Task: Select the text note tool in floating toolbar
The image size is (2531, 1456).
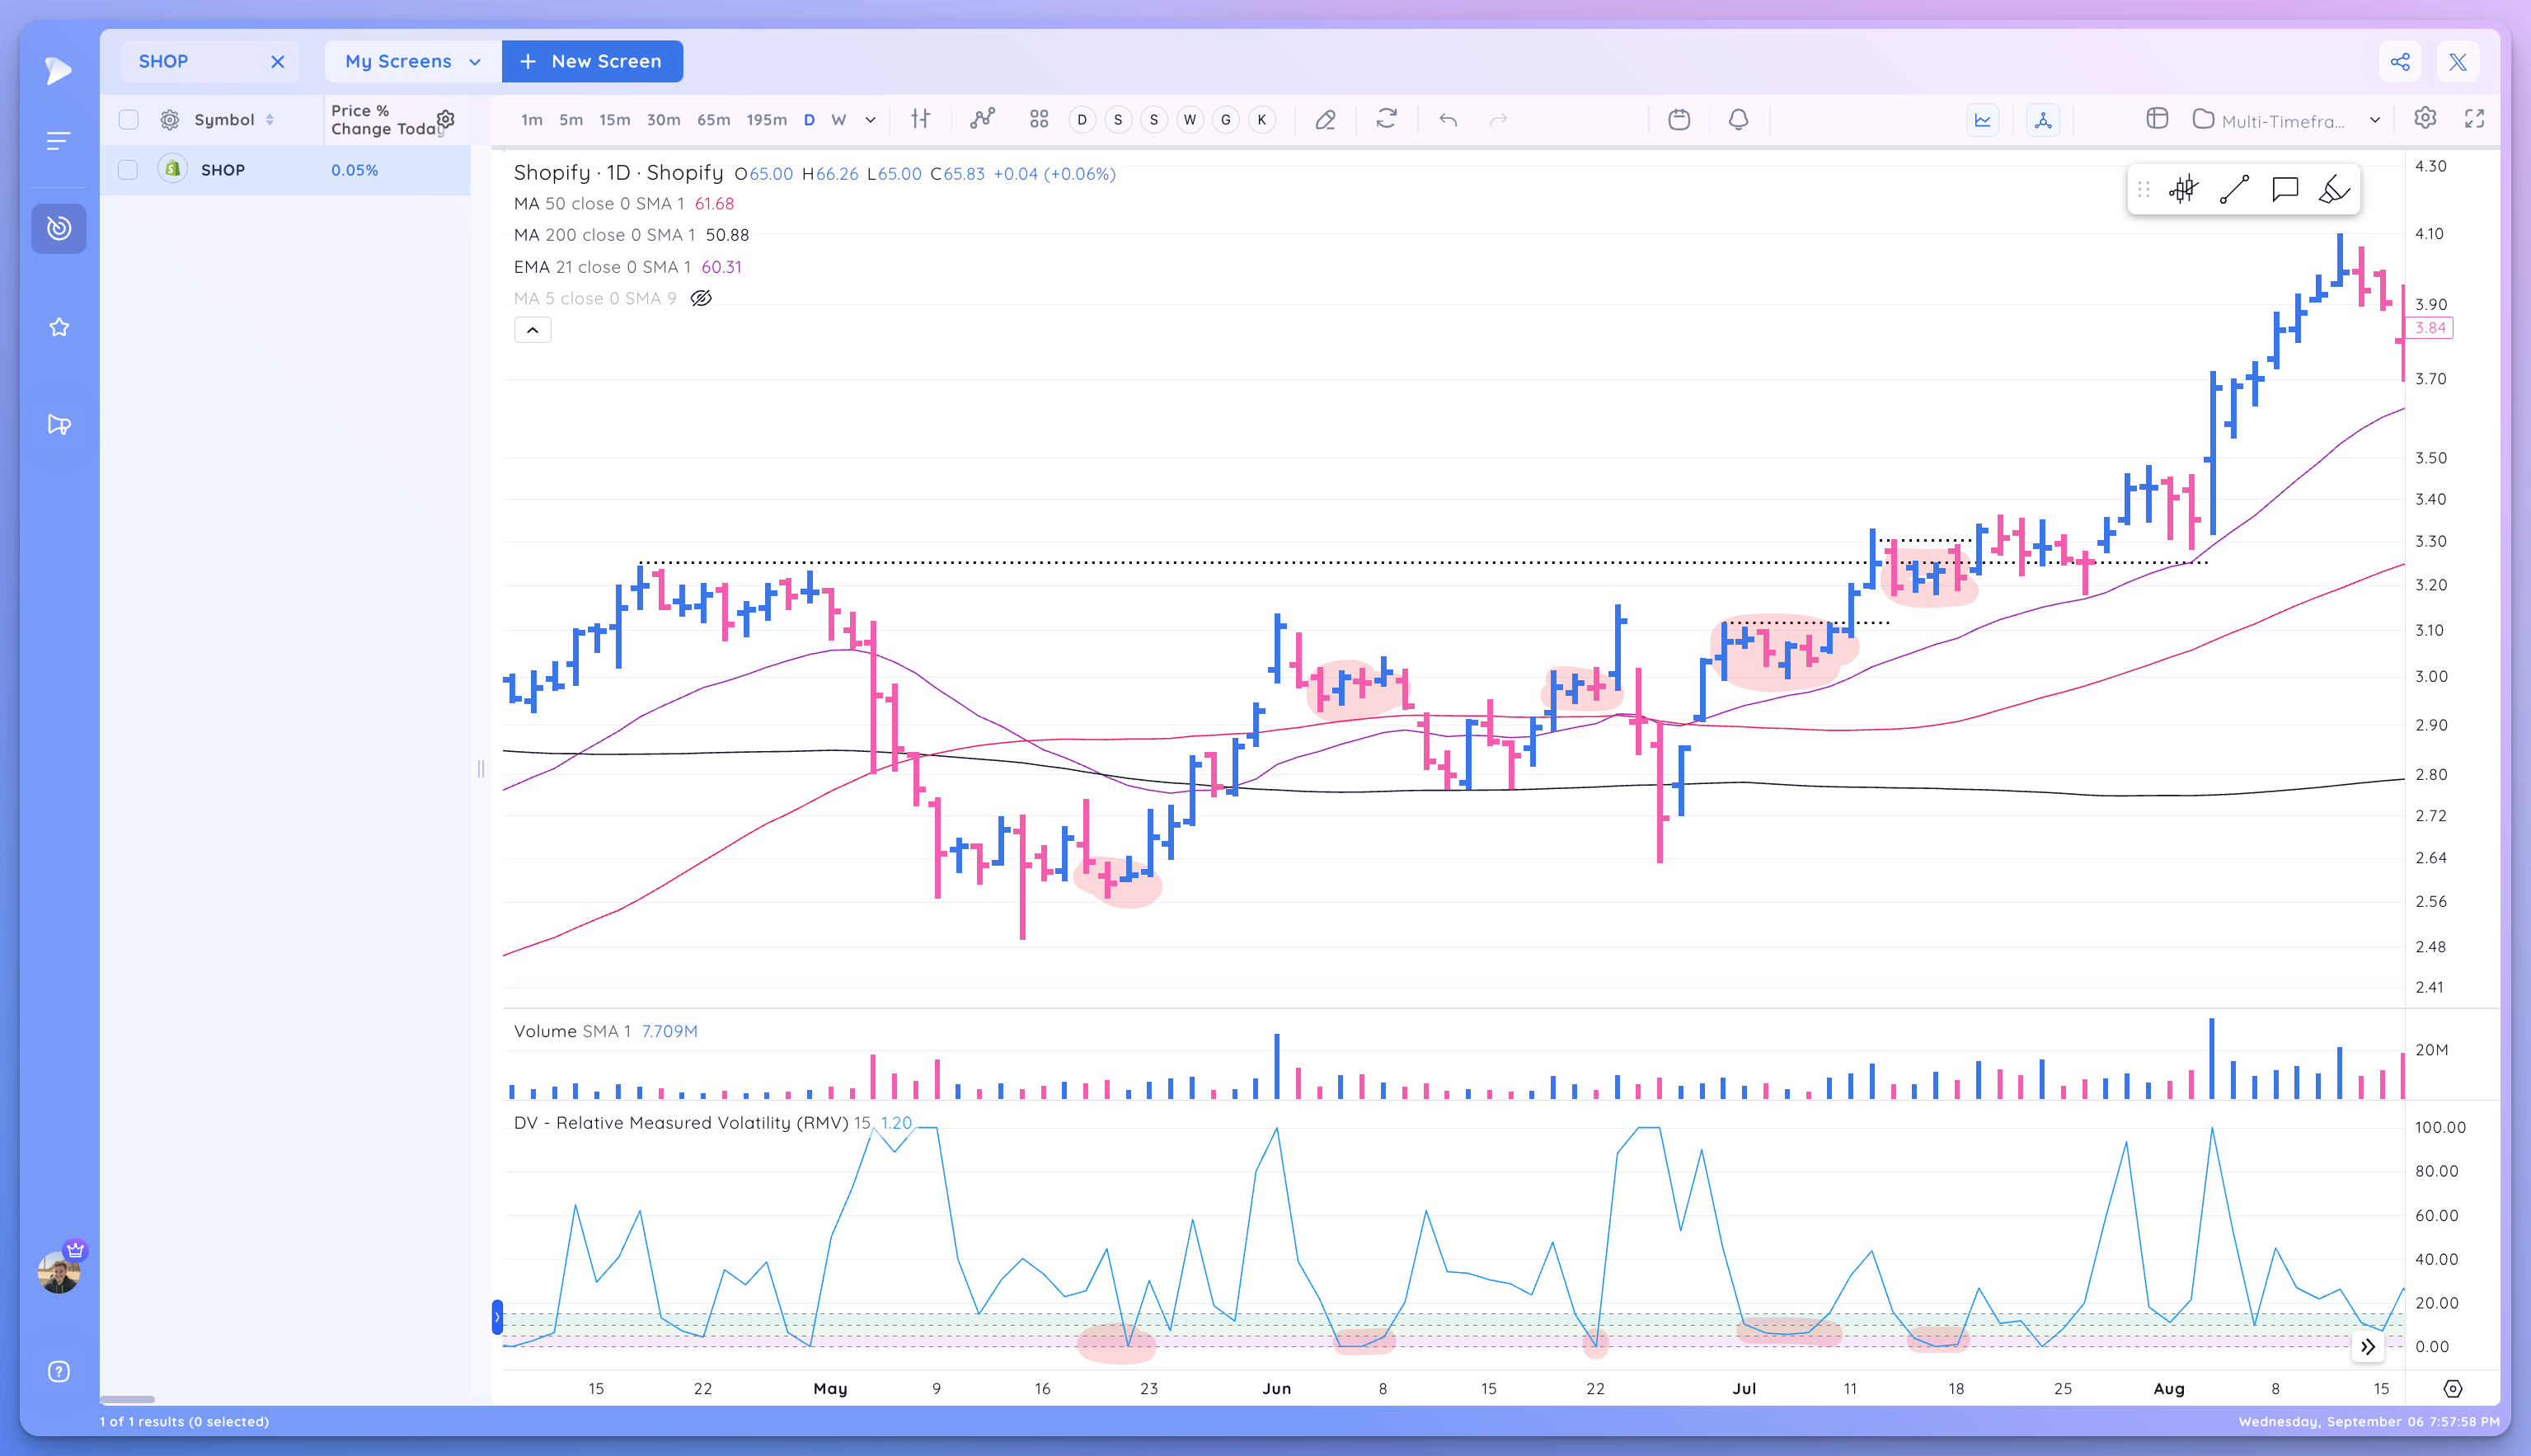Action: click(x=2284, y=189)
